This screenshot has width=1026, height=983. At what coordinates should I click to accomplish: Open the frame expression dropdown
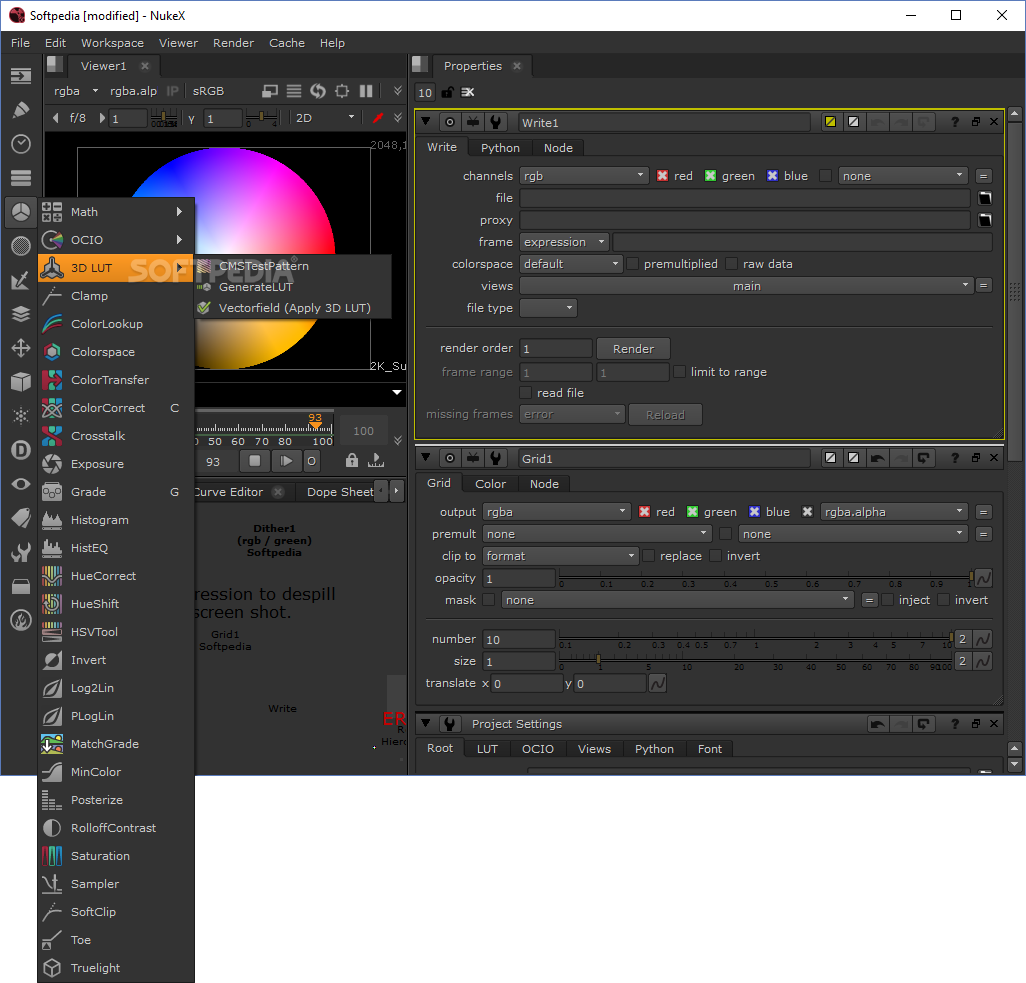pyautogui.click(x=565, y=242)
